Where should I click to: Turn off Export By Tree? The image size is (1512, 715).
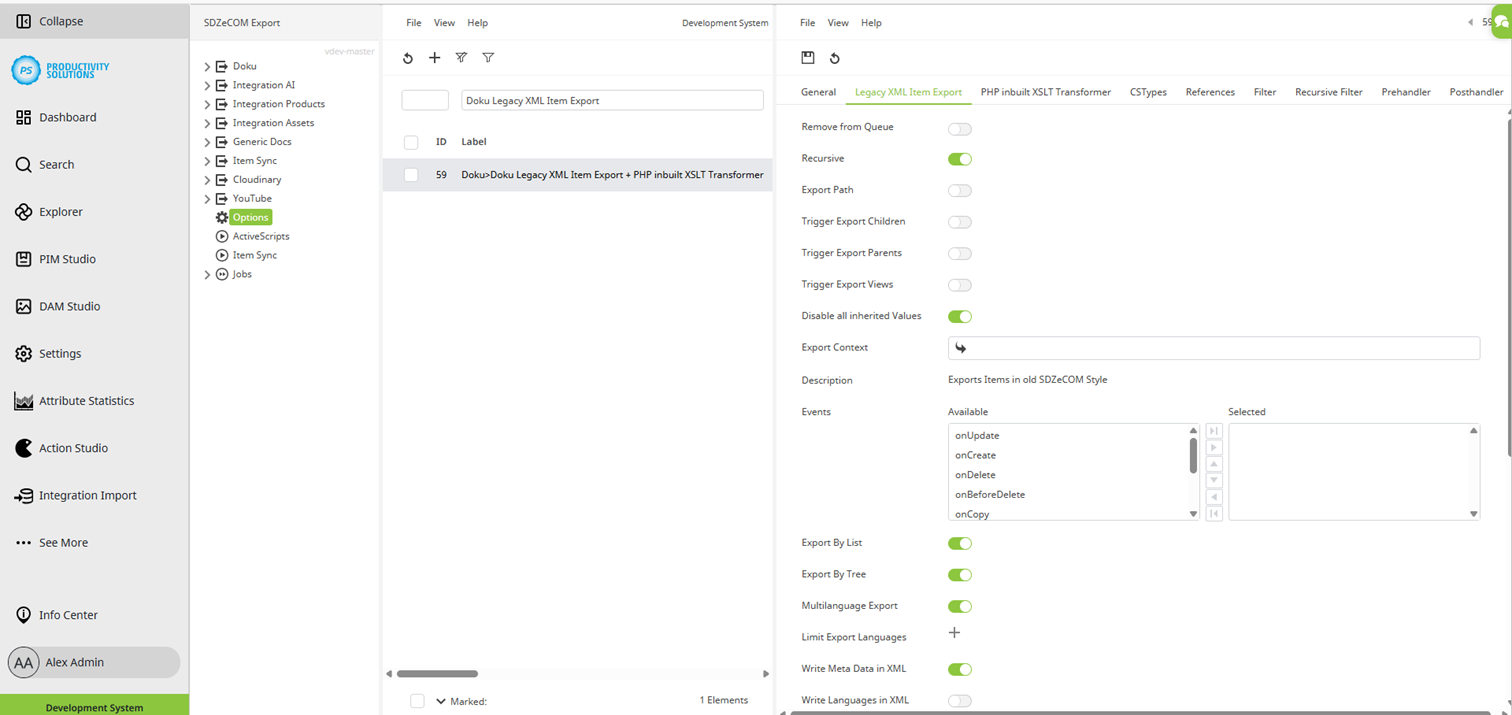[x=960, y=575]
